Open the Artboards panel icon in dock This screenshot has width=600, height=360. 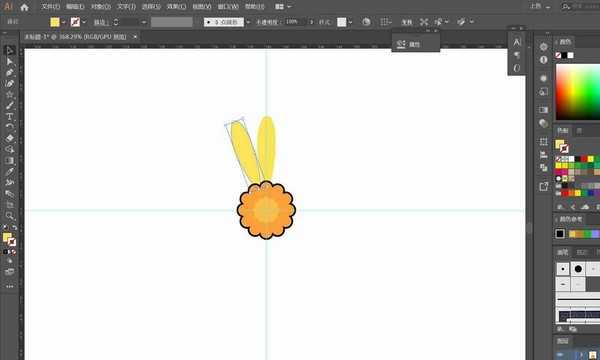[x=543, y=142]
